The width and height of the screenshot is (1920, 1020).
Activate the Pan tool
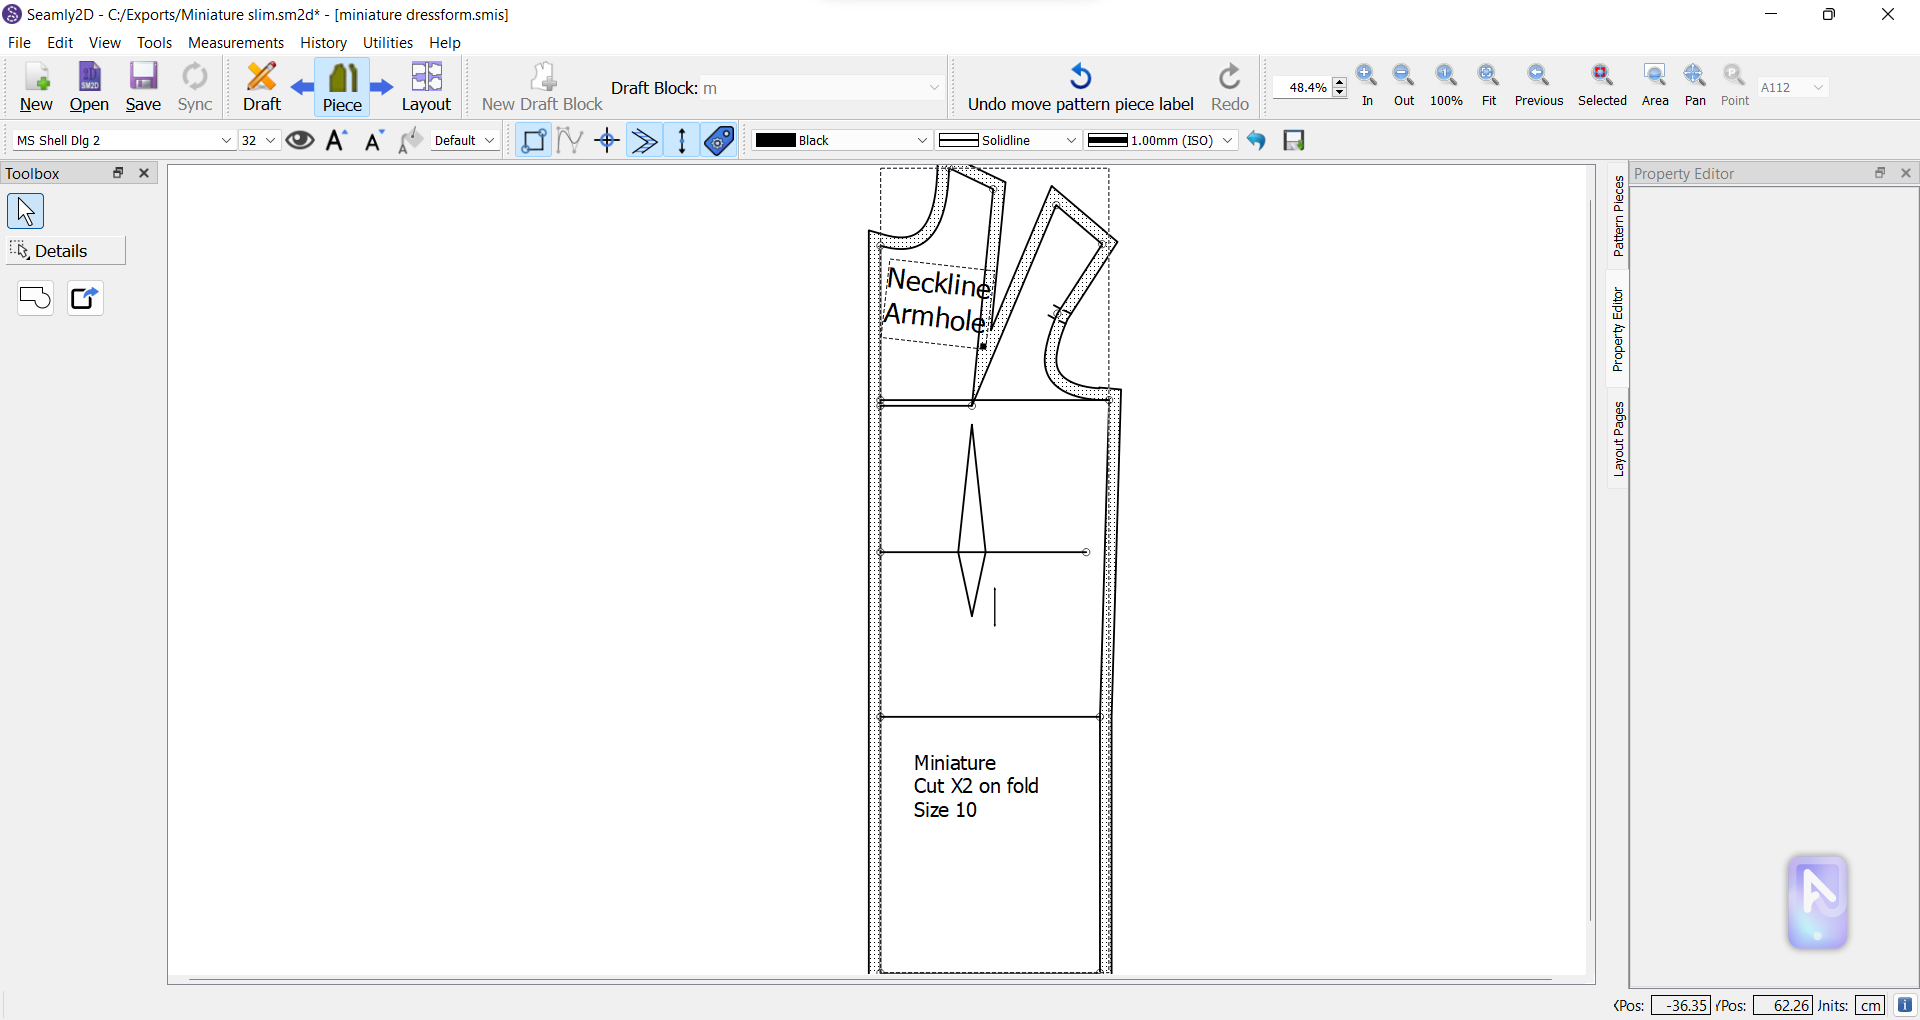tap(1695, 85)
